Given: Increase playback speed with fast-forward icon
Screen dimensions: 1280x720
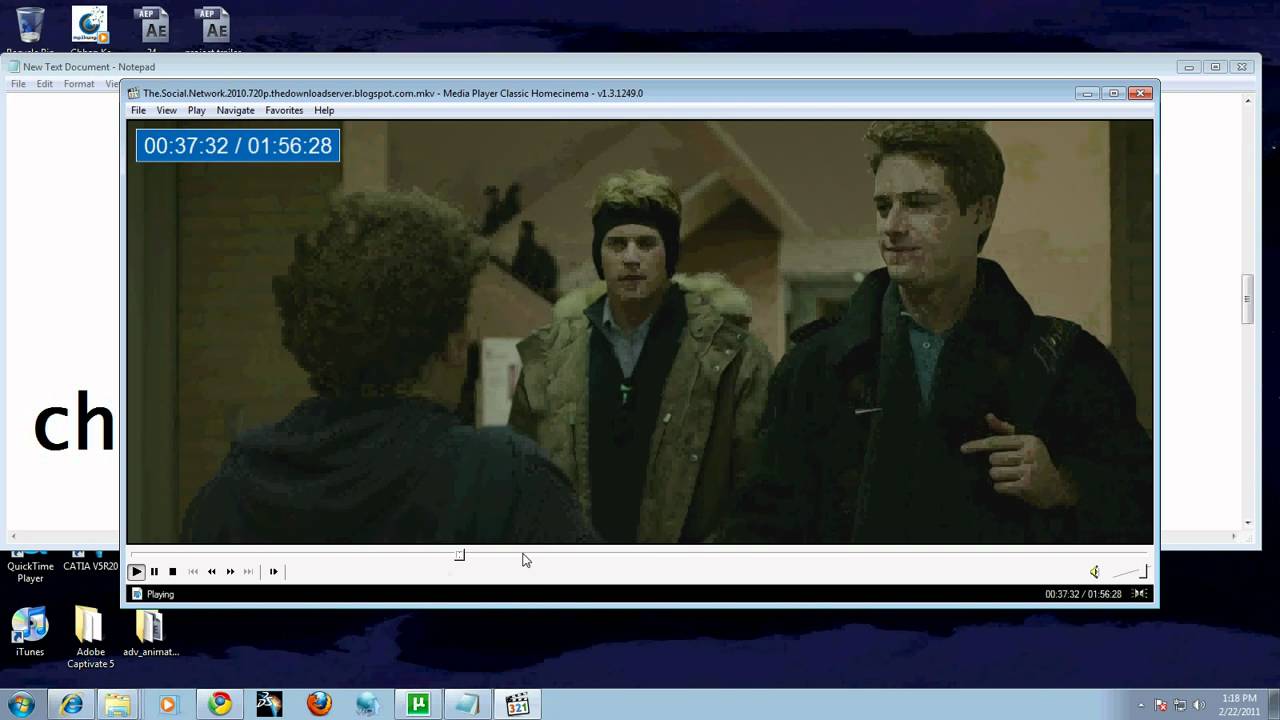Looking at the screenshot, I should 230,572.
